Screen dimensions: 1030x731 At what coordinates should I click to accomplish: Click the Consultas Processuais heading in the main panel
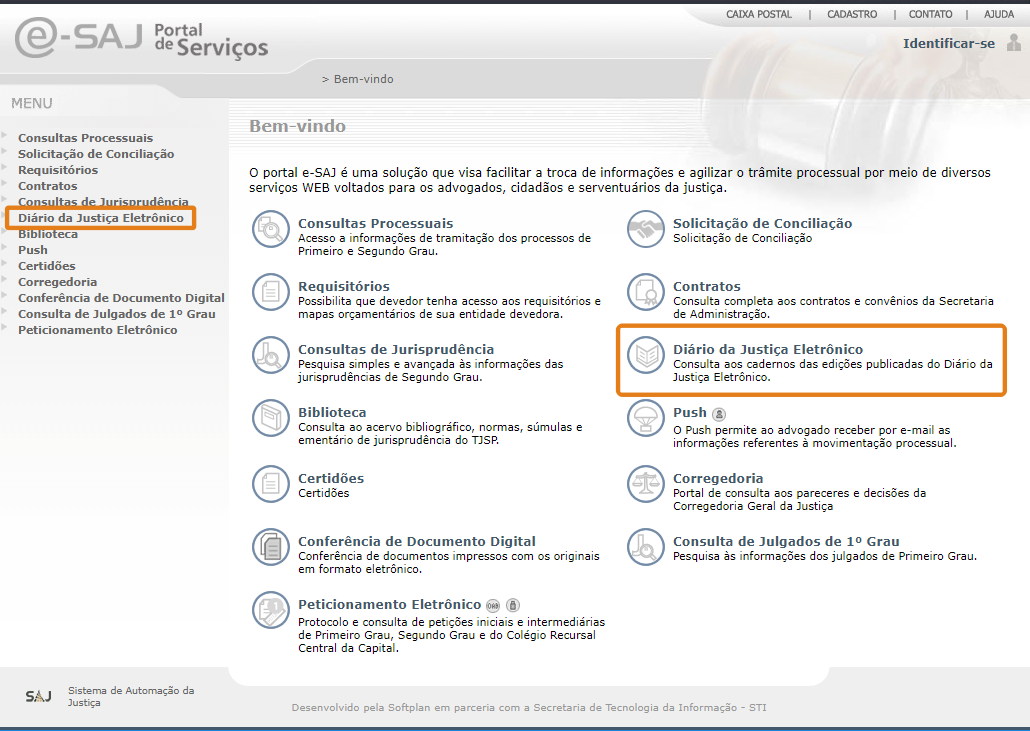point(376,223)
